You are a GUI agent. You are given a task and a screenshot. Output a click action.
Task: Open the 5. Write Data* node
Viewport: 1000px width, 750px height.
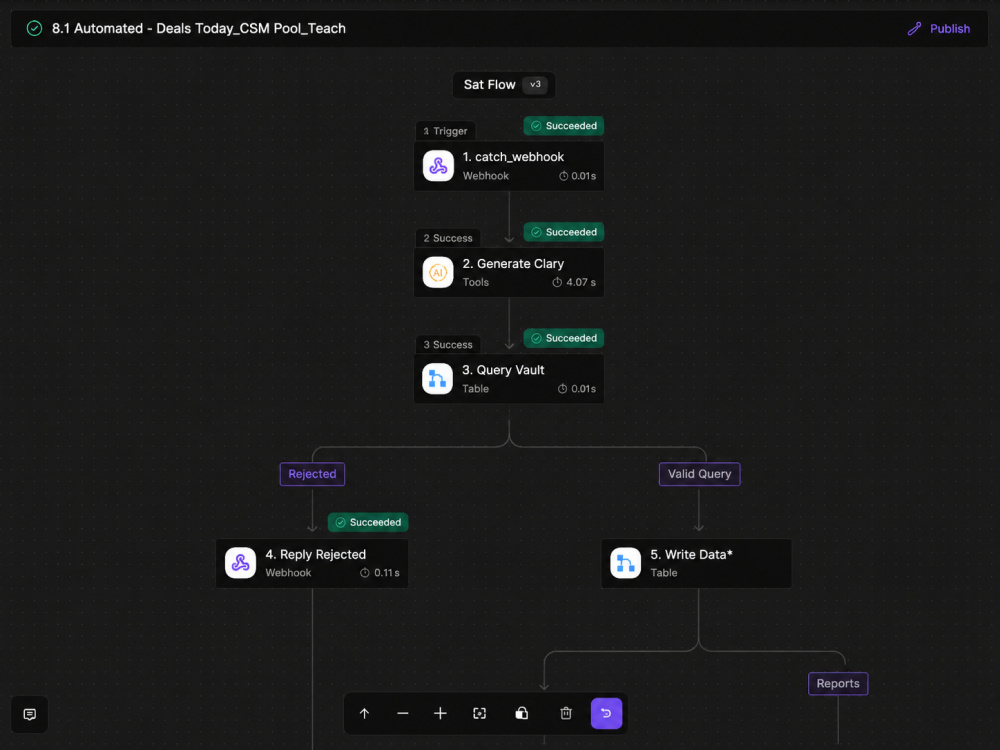[696, 563]
